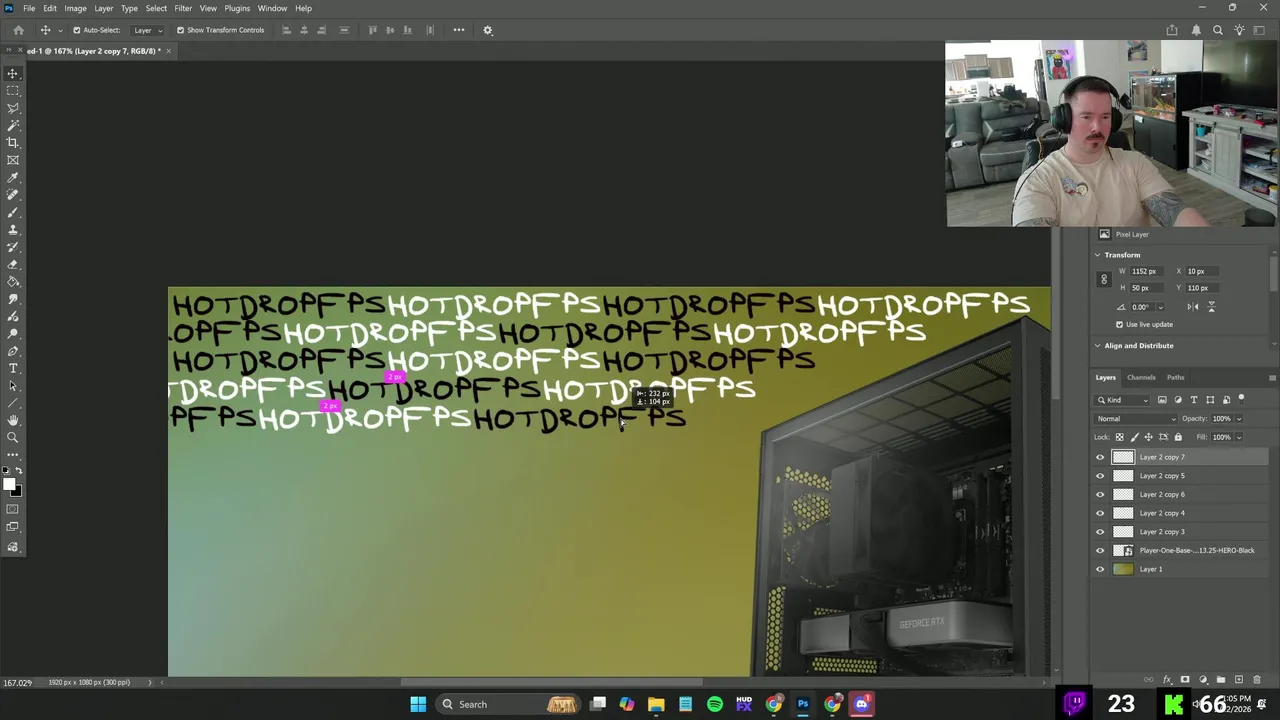1280x720 pixels.
Task: Click the Search icon at top right
Action: click(x=1218, y=30)
